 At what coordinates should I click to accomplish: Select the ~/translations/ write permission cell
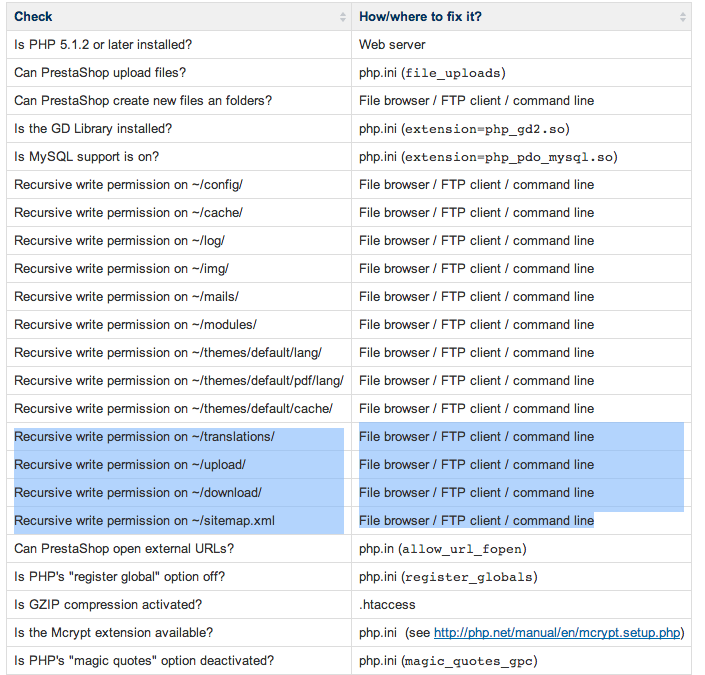pyautogui.click(x=145, y=437)
